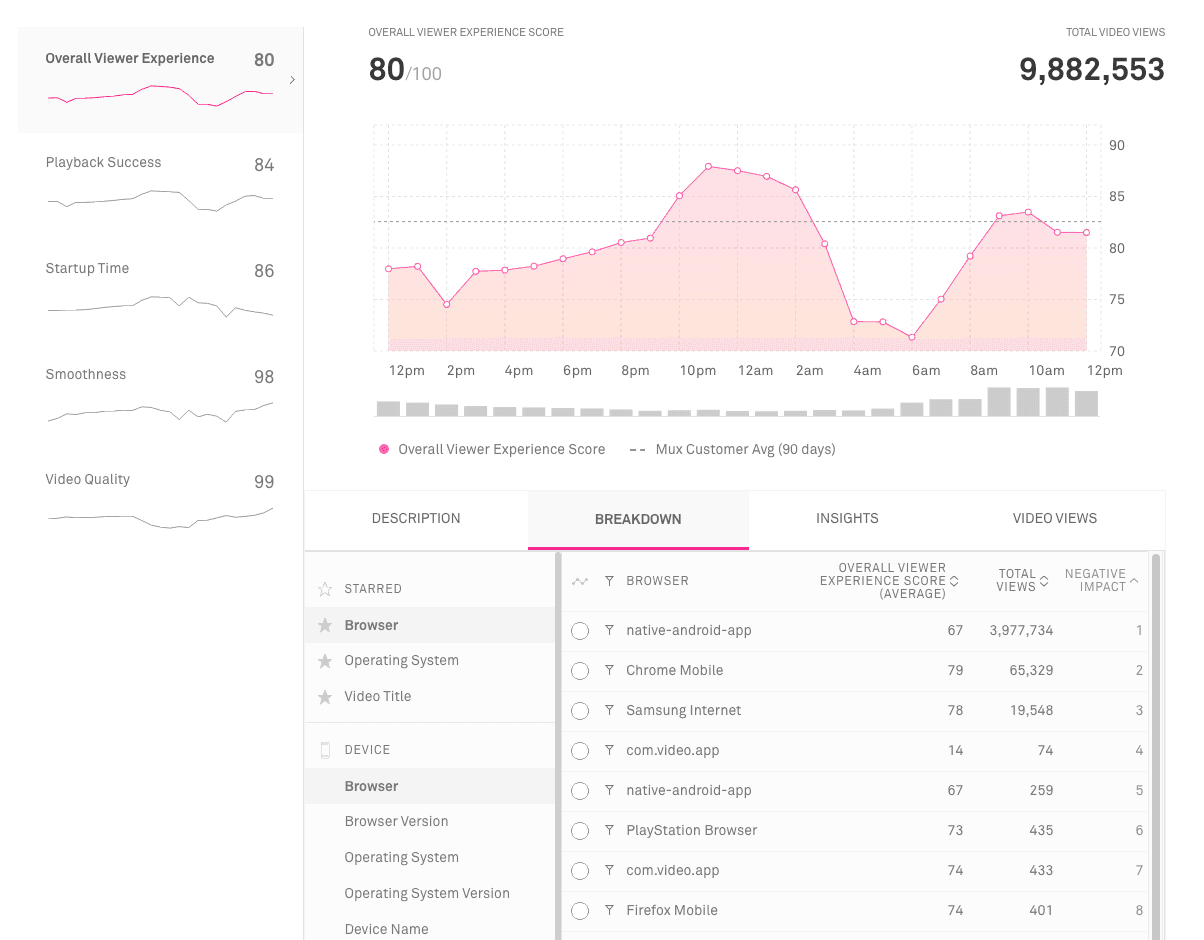Click the phone icon next to DEVICE
Screen dimensions: 1204x940
[324, 749]
